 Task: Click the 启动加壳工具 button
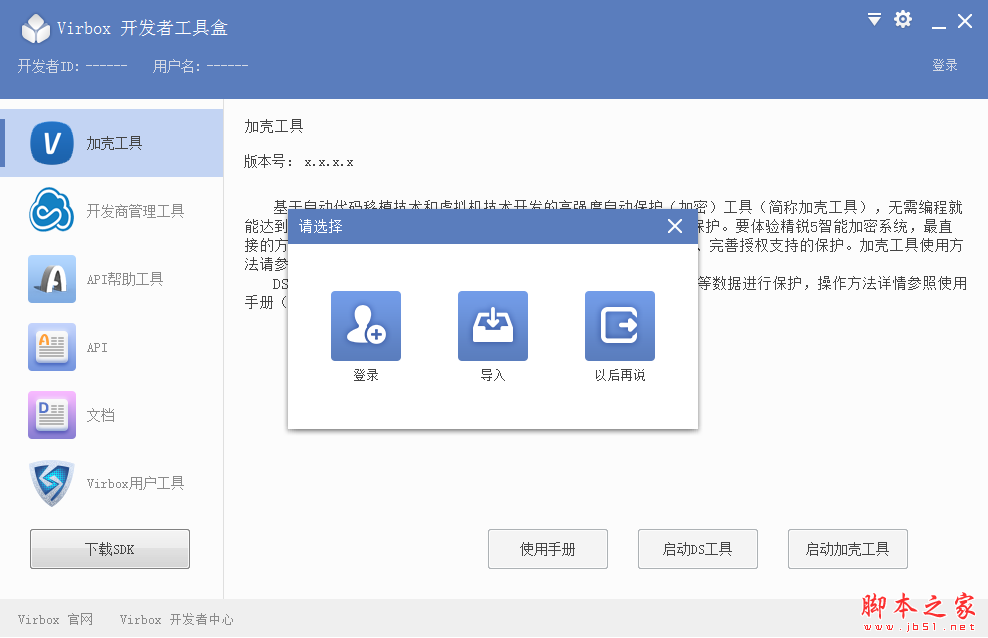847,548
